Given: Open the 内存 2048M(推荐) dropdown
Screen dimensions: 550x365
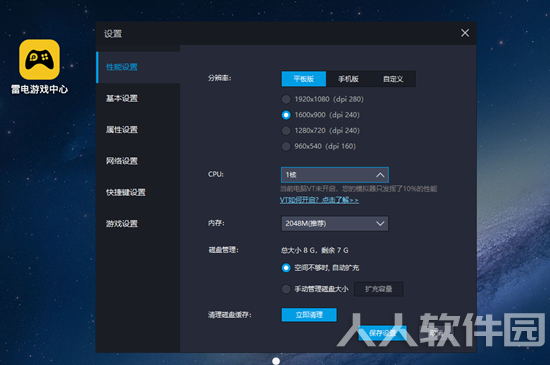Looking at the screenshot, I should [x=335, y=223].
